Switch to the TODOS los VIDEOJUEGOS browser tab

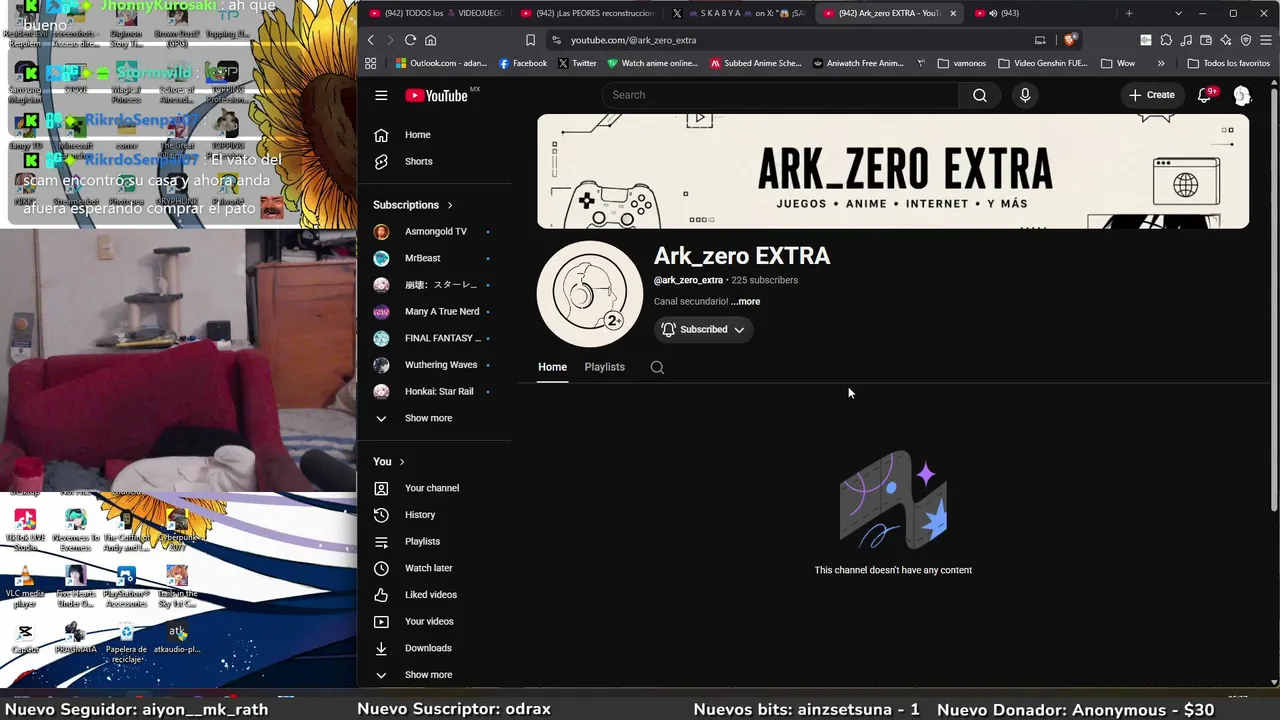(437, 13)
